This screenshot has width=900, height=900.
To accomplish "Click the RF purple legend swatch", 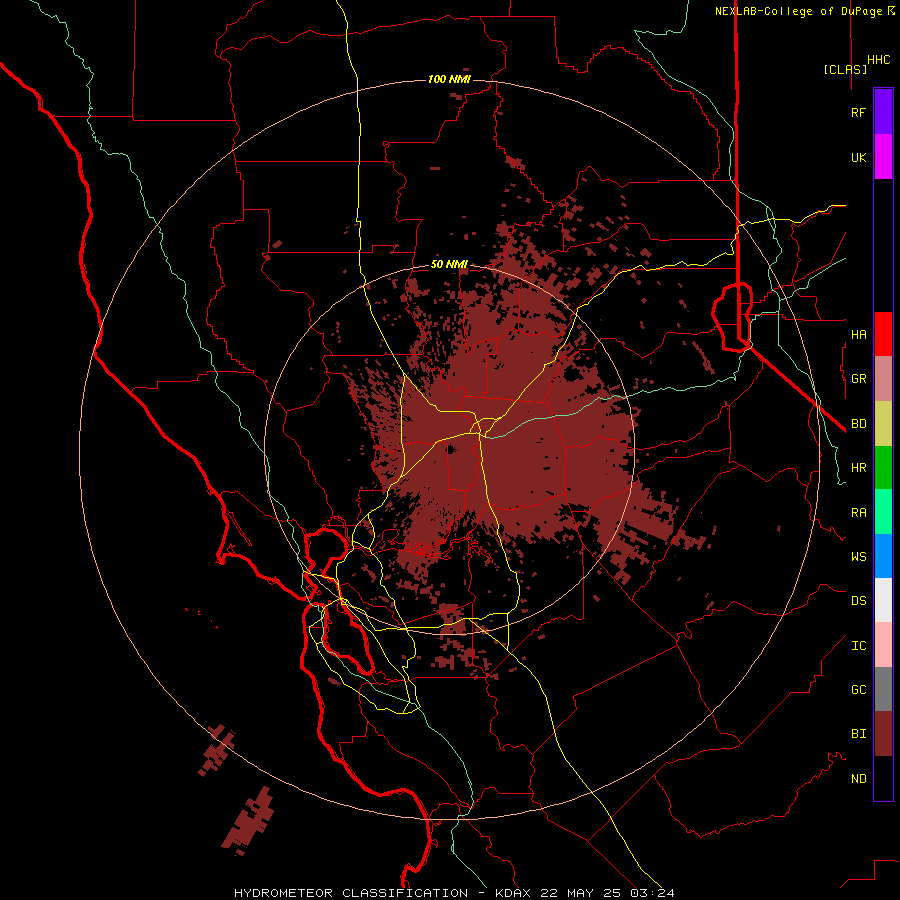I will (883, 112).
